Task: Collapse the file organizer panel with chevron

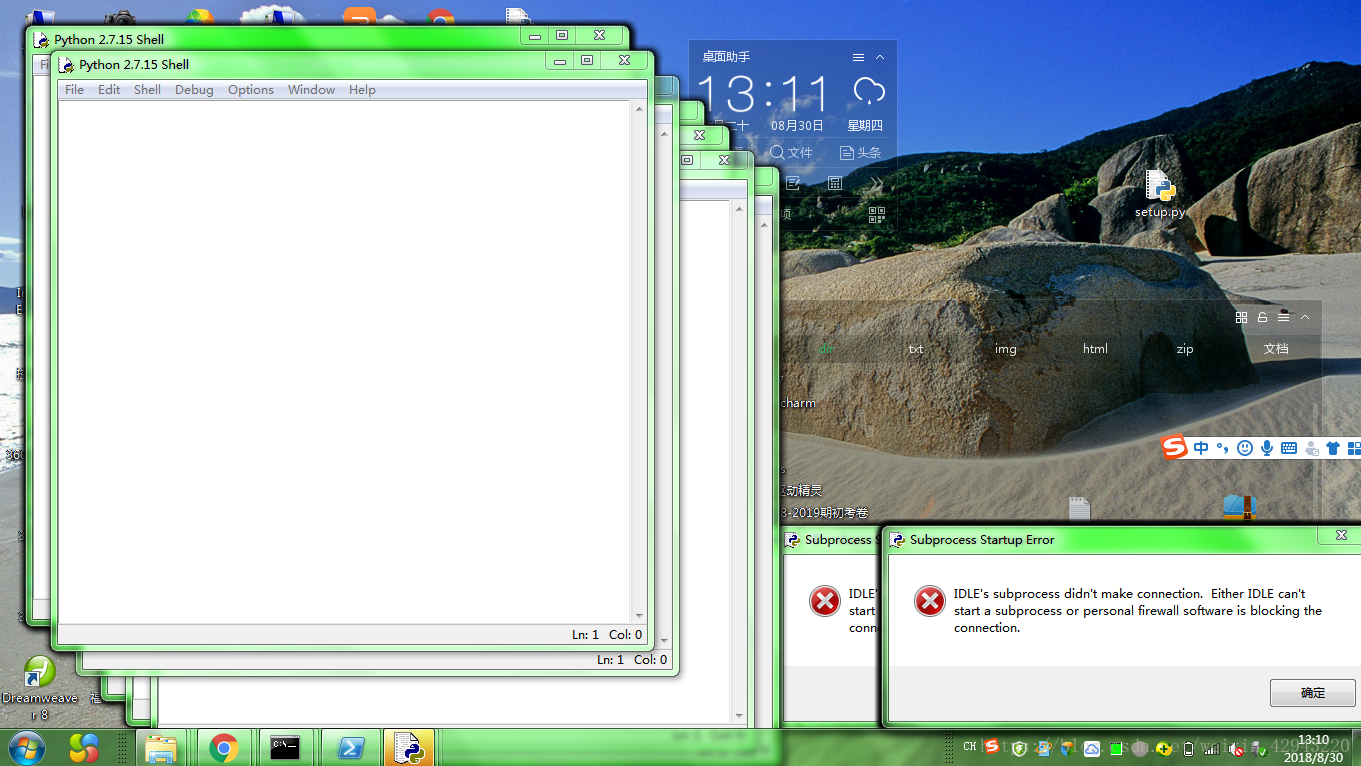Action: click(x=1304, y=317)
